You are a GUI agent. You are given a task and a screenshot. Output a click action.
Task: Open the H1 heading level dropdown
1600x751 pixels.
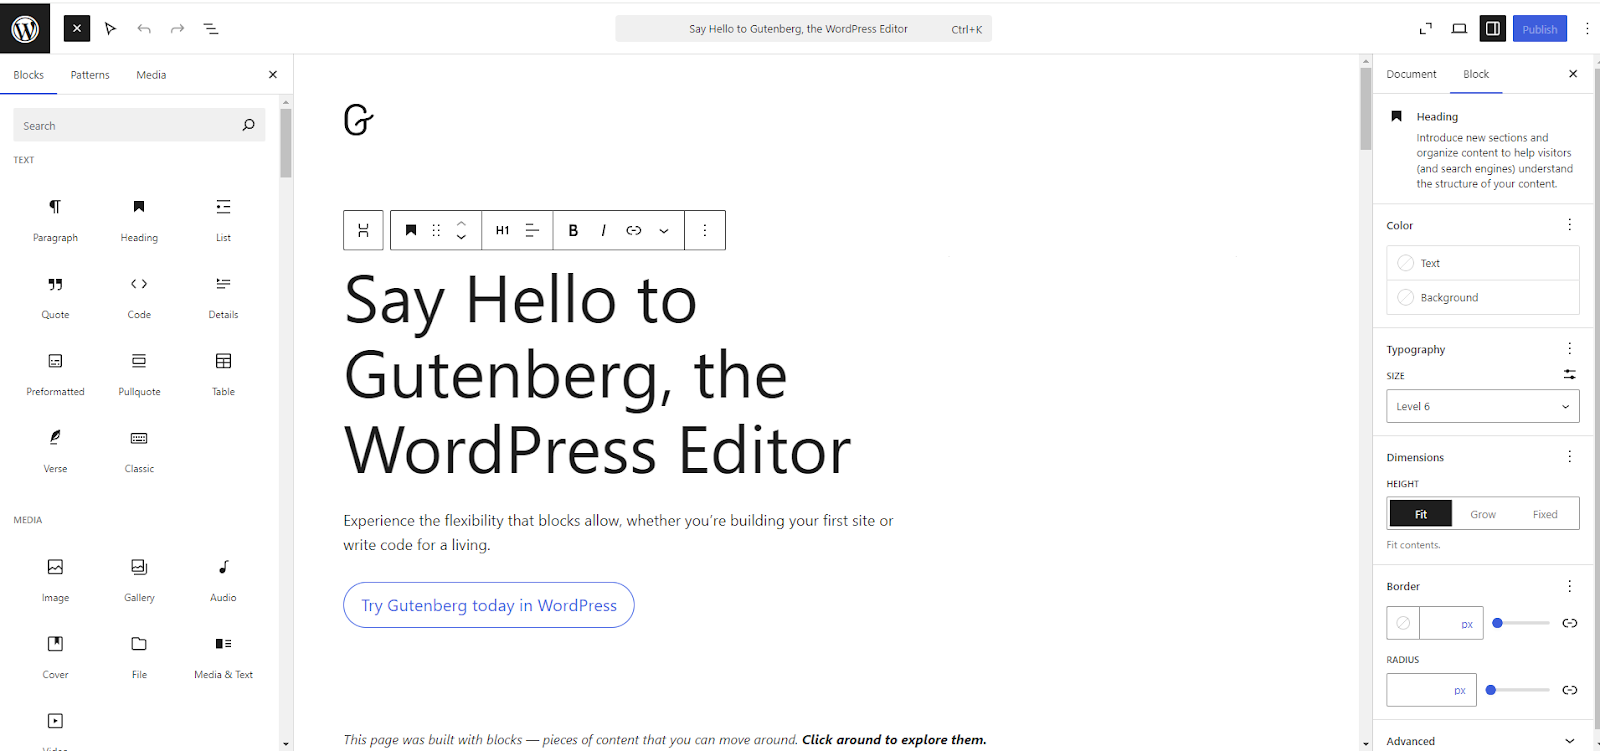502,230
